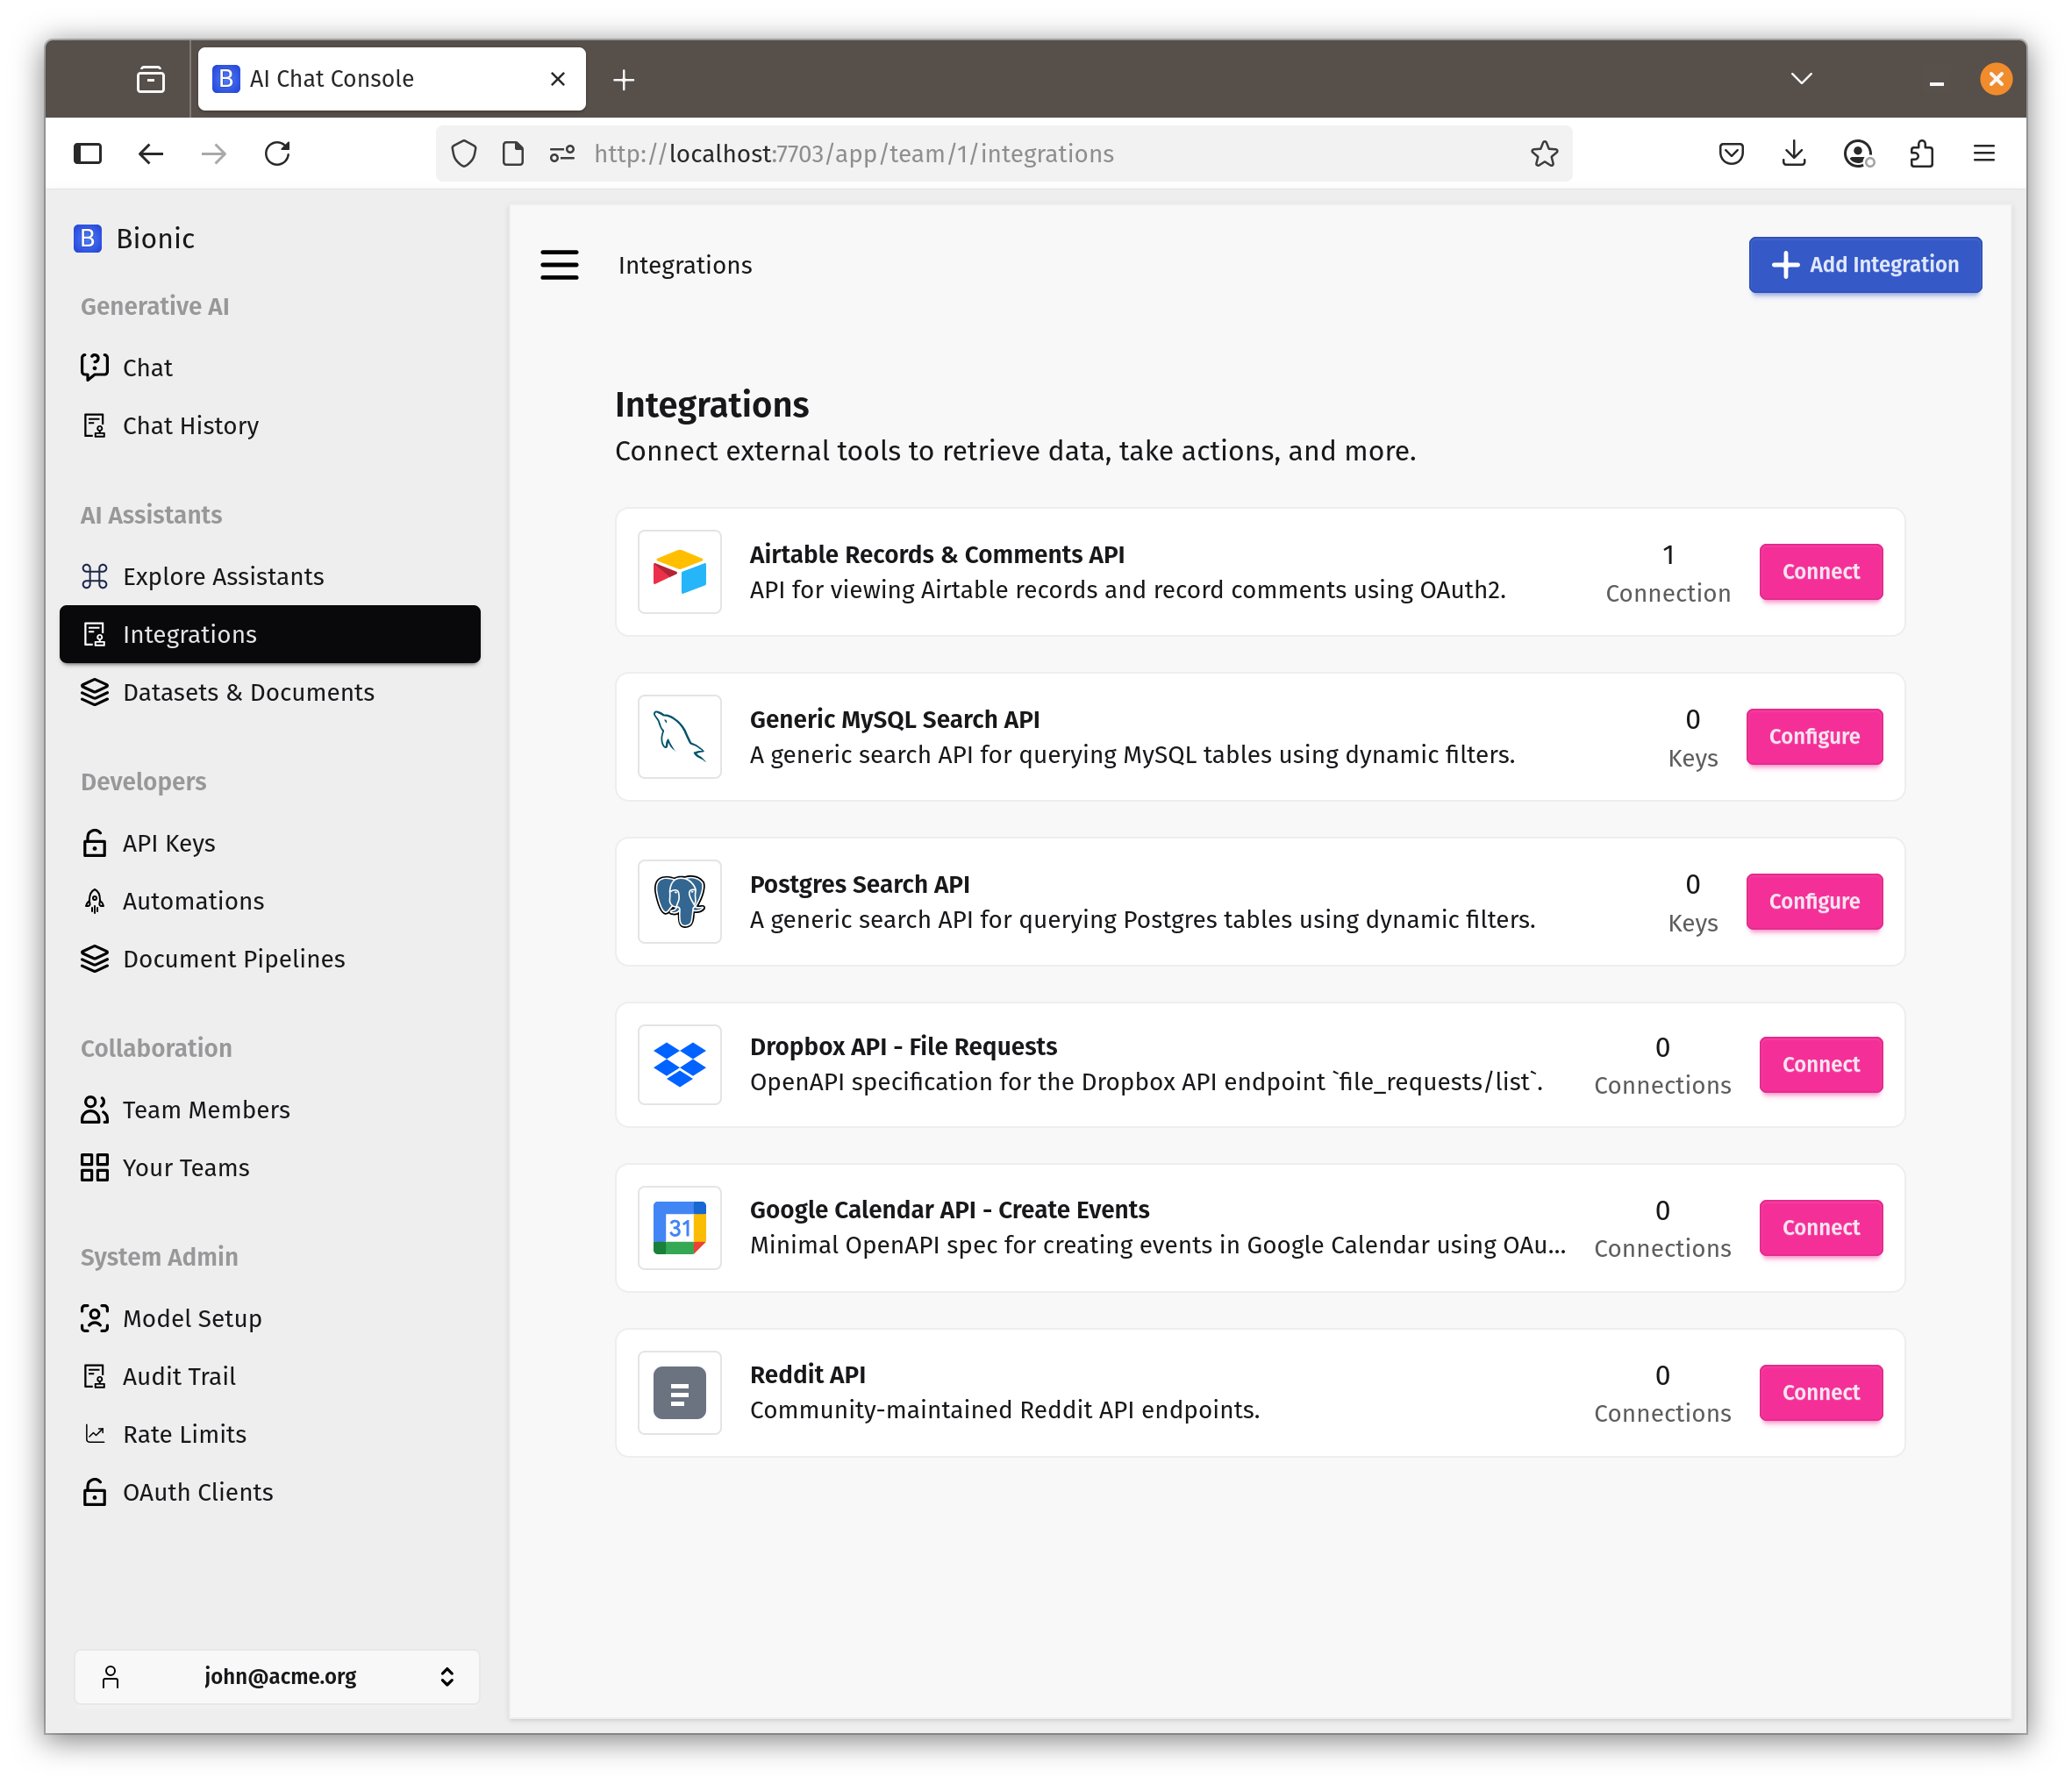Viewport: 2072px width, 1784px height.
Task: Switch to the Integrations menu item
Action: coord(189,634)
